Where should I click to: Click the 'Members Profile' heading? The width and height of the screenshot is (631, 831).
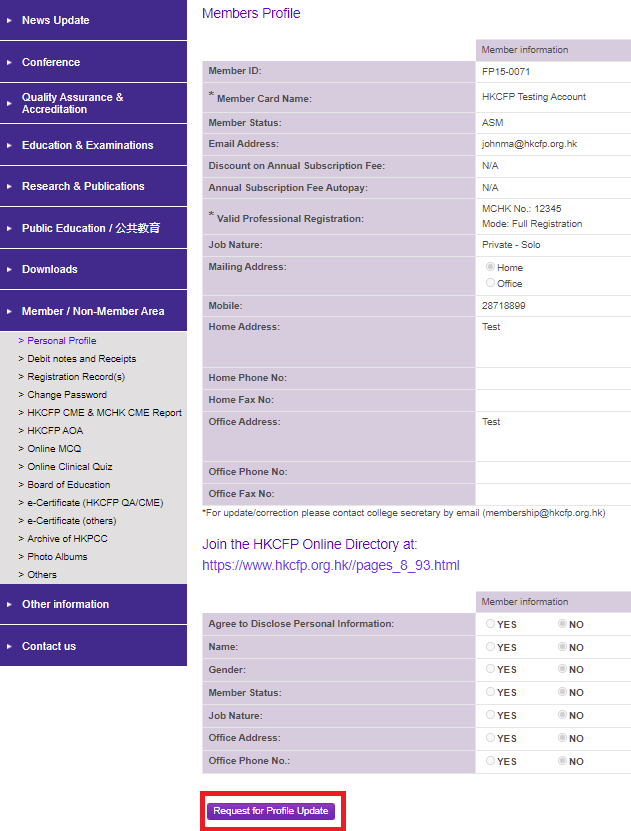[251, 13]
